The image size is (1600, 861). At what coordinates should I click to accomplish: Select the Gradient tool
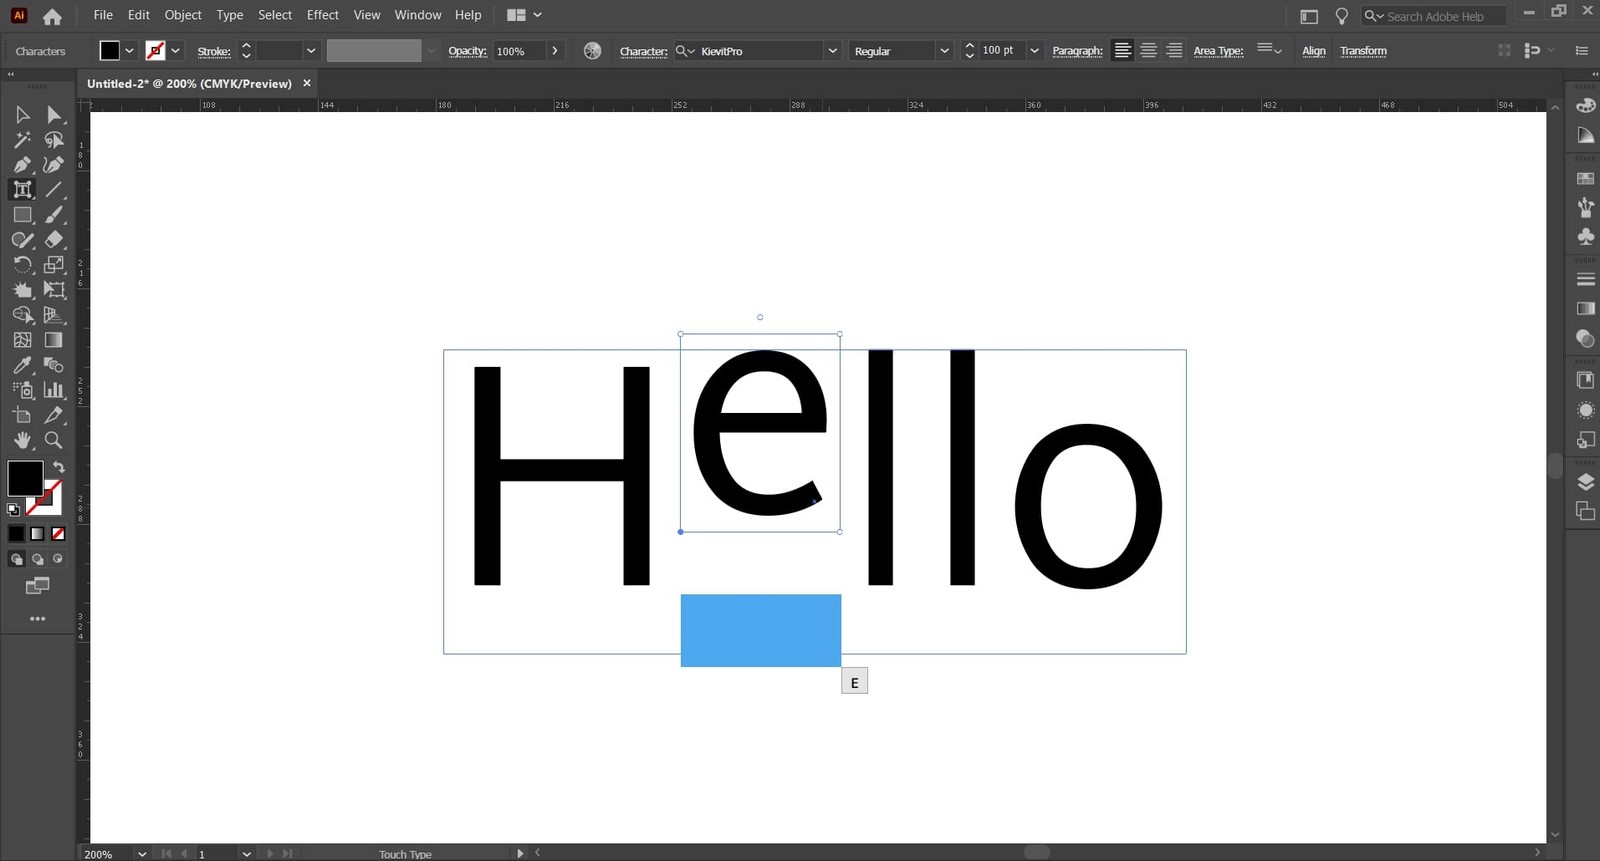pyautogui.click(x=54, y=340)
